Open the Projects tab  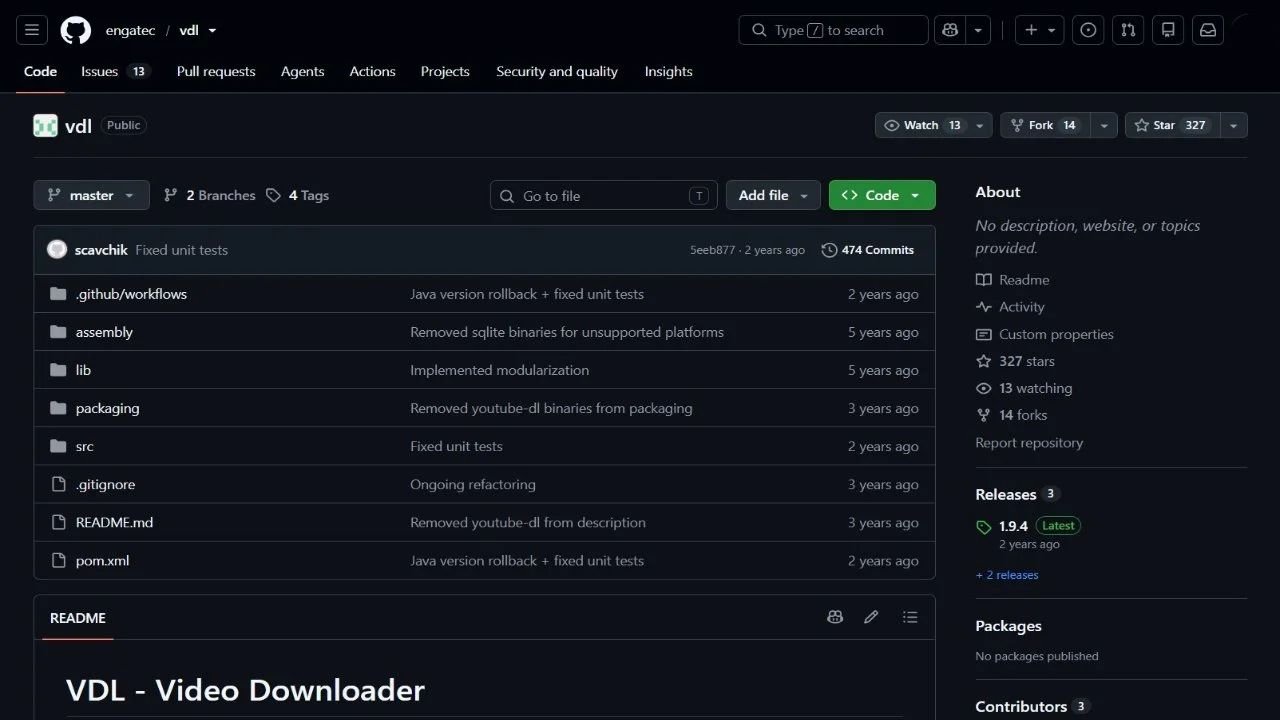445,72
